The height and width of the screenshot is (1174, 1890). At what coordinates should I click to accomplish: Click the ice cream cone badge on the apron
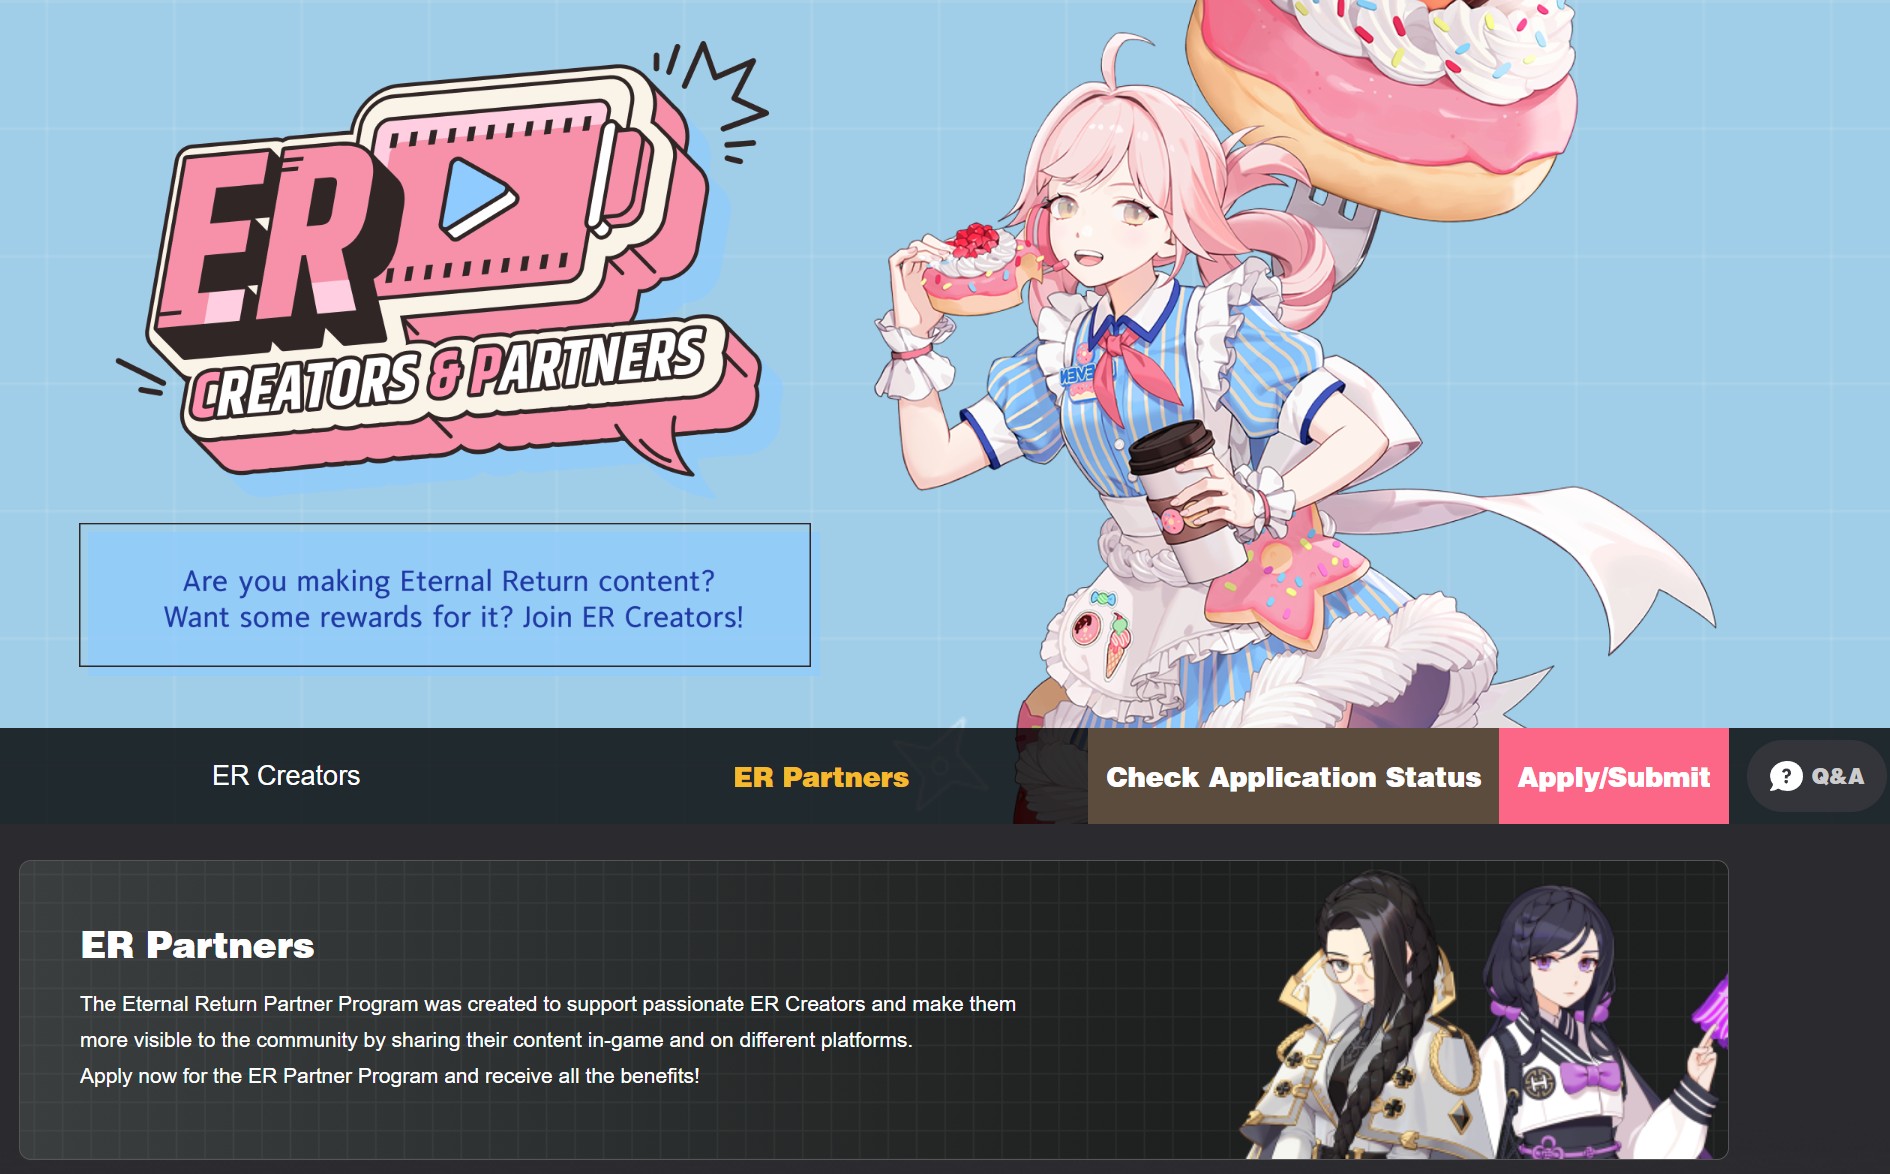1117,645
